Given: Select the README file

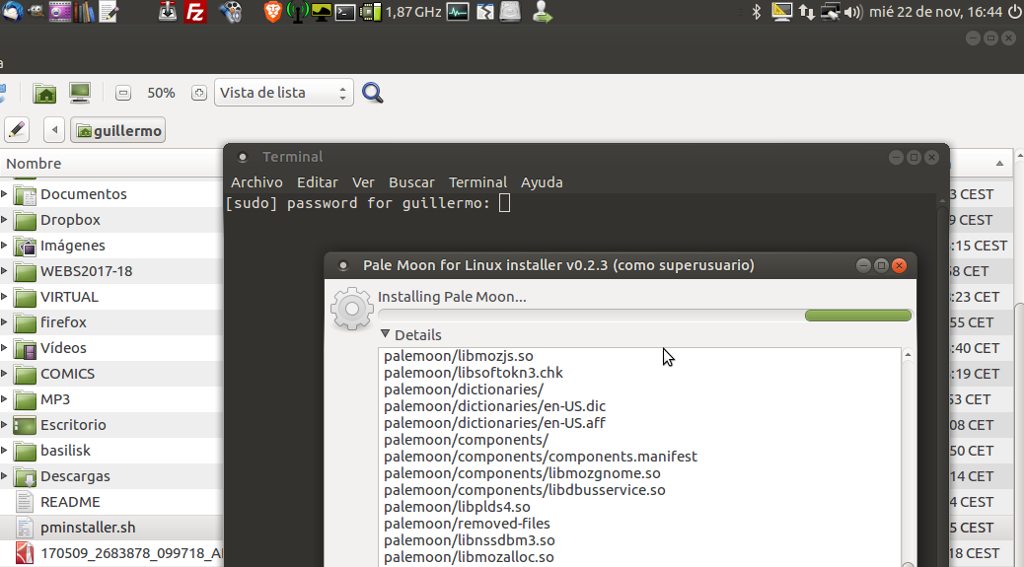Looking at the screenshot, I should 111,502.
